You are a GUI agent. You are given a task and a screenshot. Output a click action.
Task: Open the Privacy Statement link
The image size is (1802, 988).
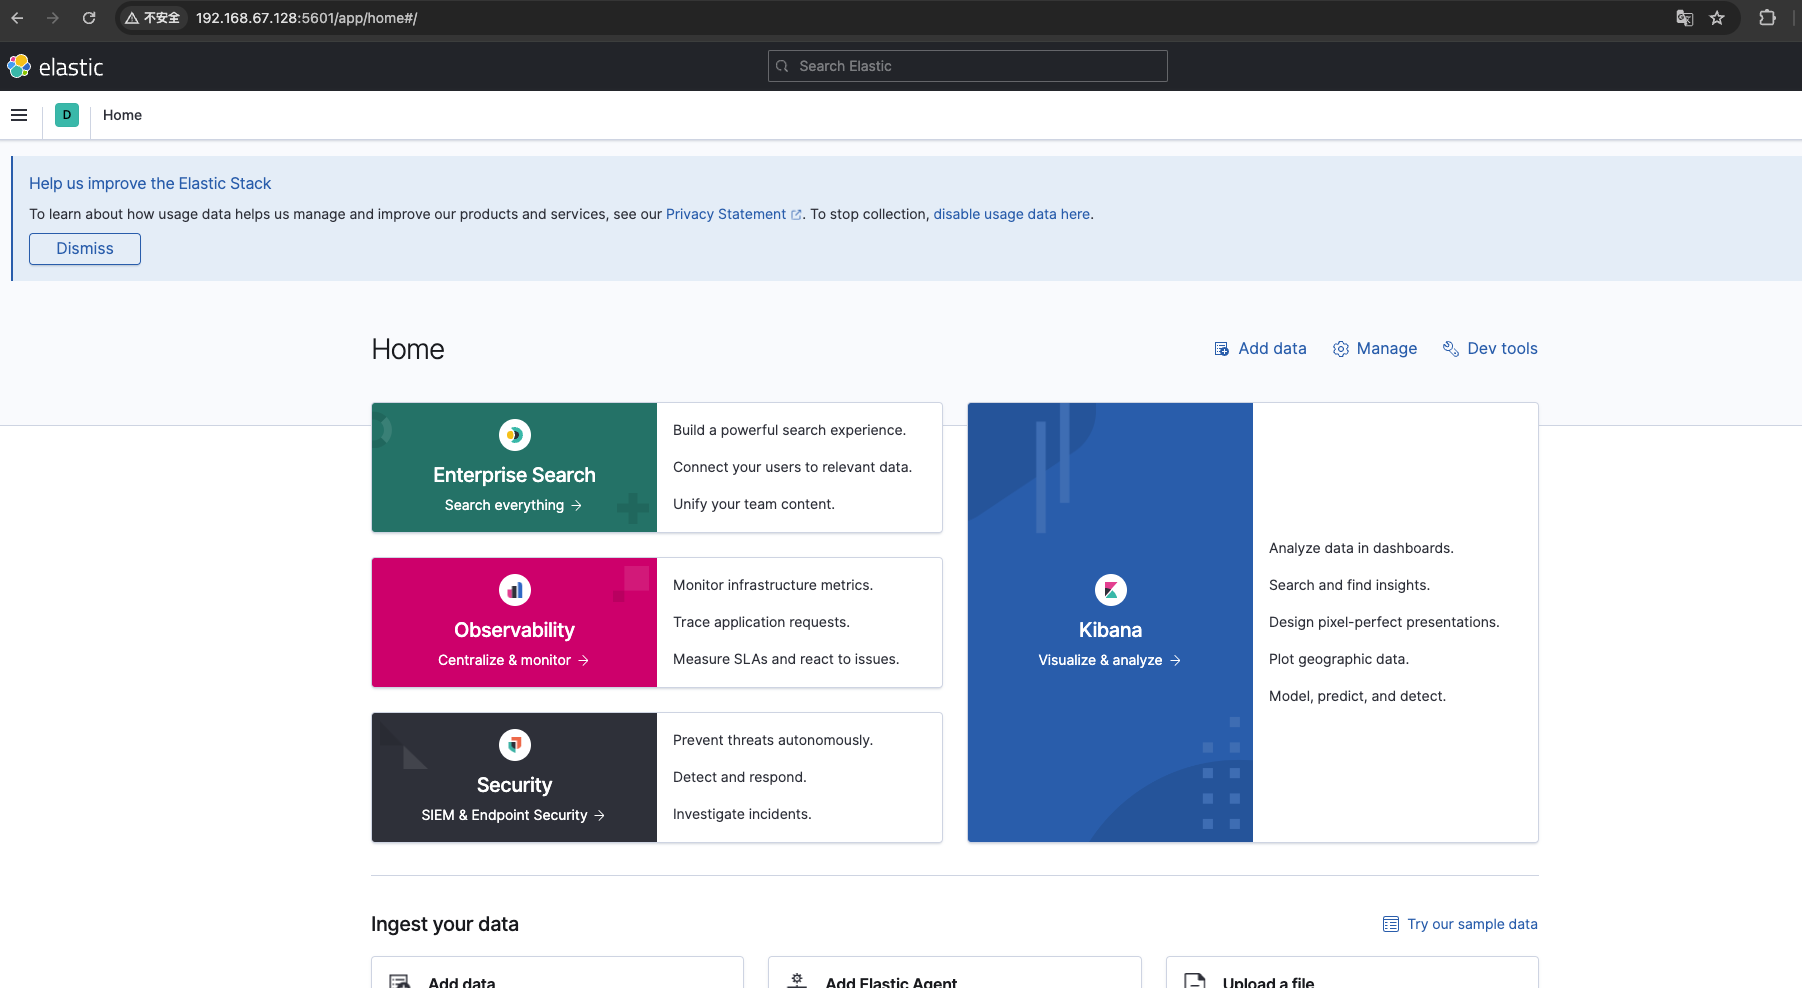point(726,214)
